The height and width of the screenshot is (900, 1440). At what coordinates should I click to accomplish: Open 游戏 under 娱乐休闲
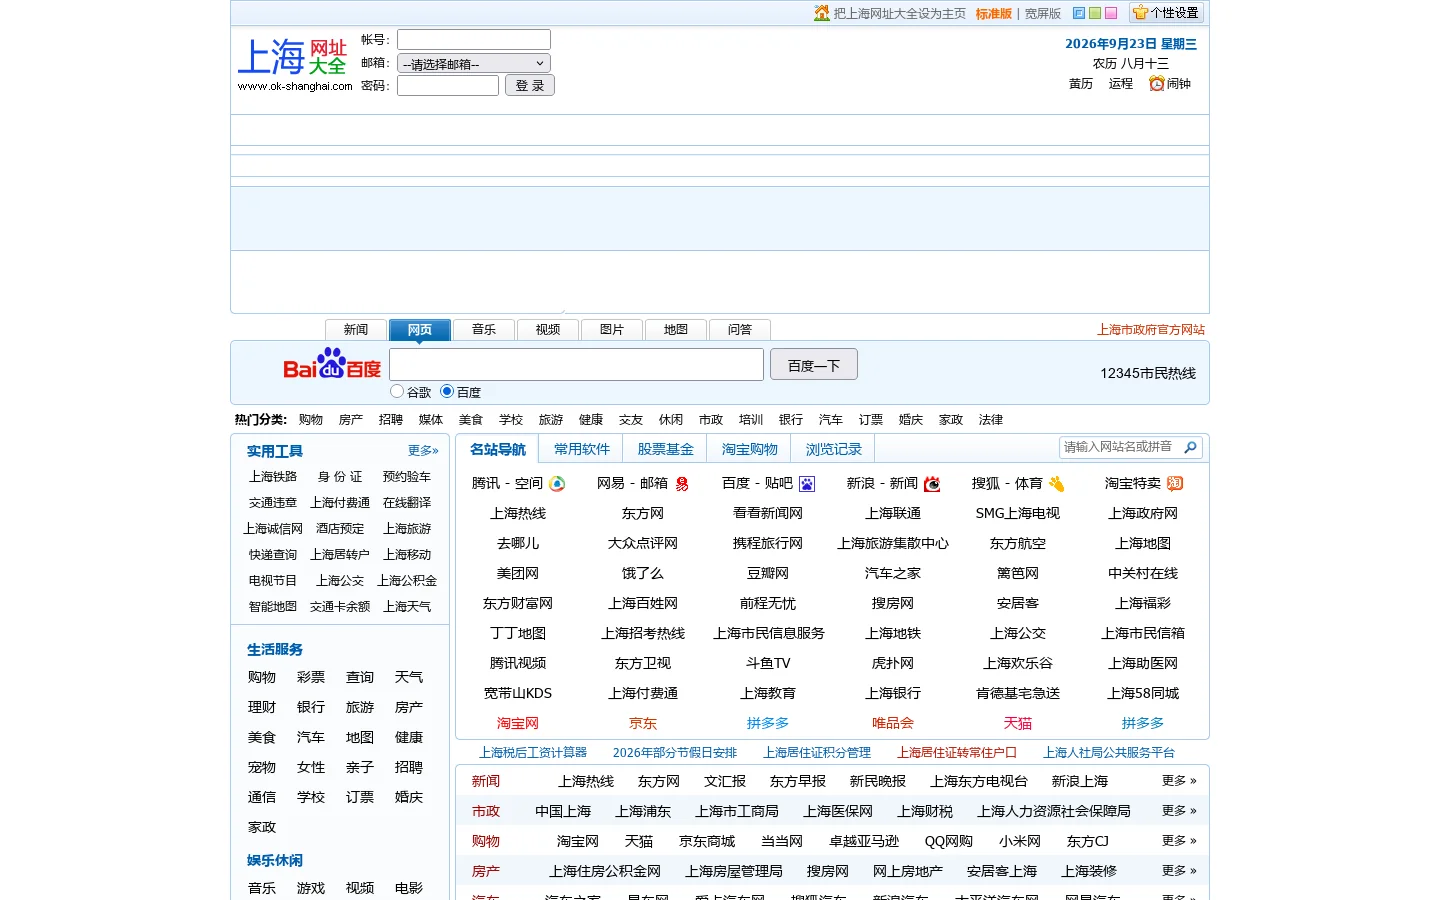pos(311,889)
